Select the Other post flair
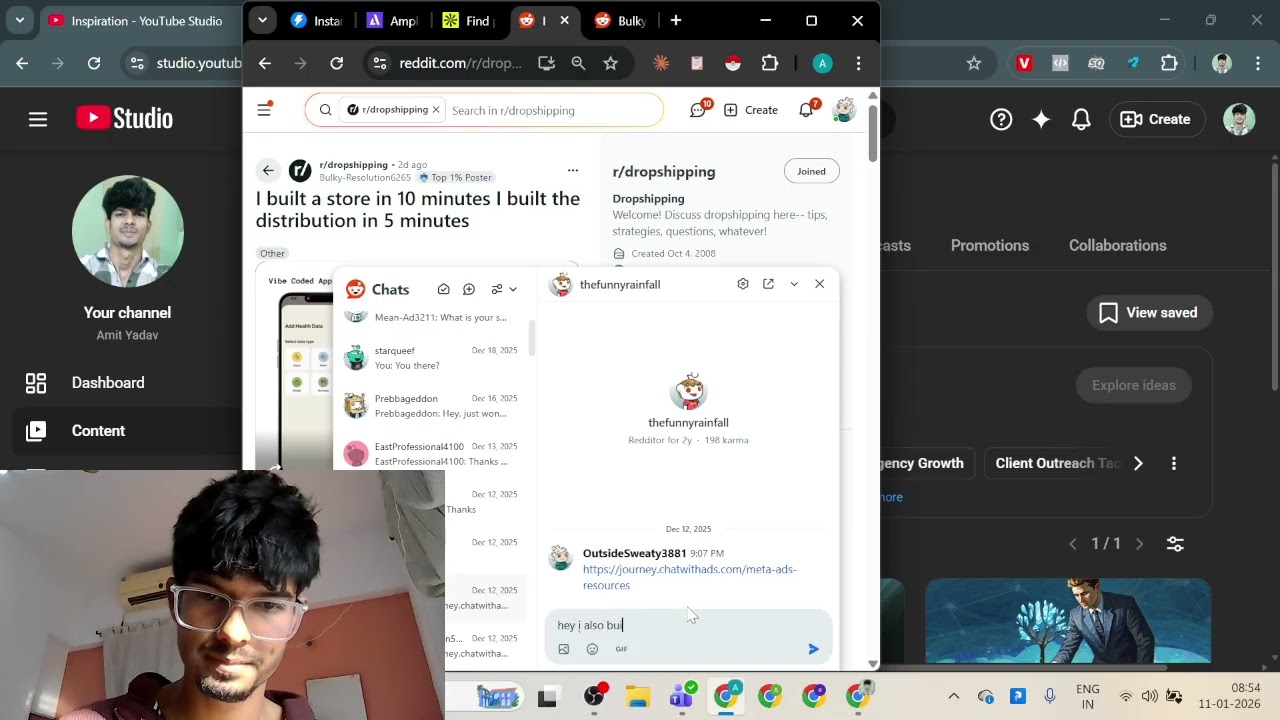Screen dimensions: 1280x720 tap(273, 253)
